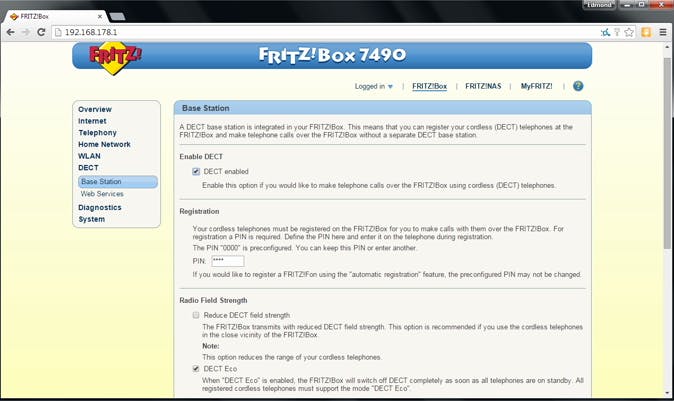
Task: Select DECT in sidebar
Action: click(89, 168)
